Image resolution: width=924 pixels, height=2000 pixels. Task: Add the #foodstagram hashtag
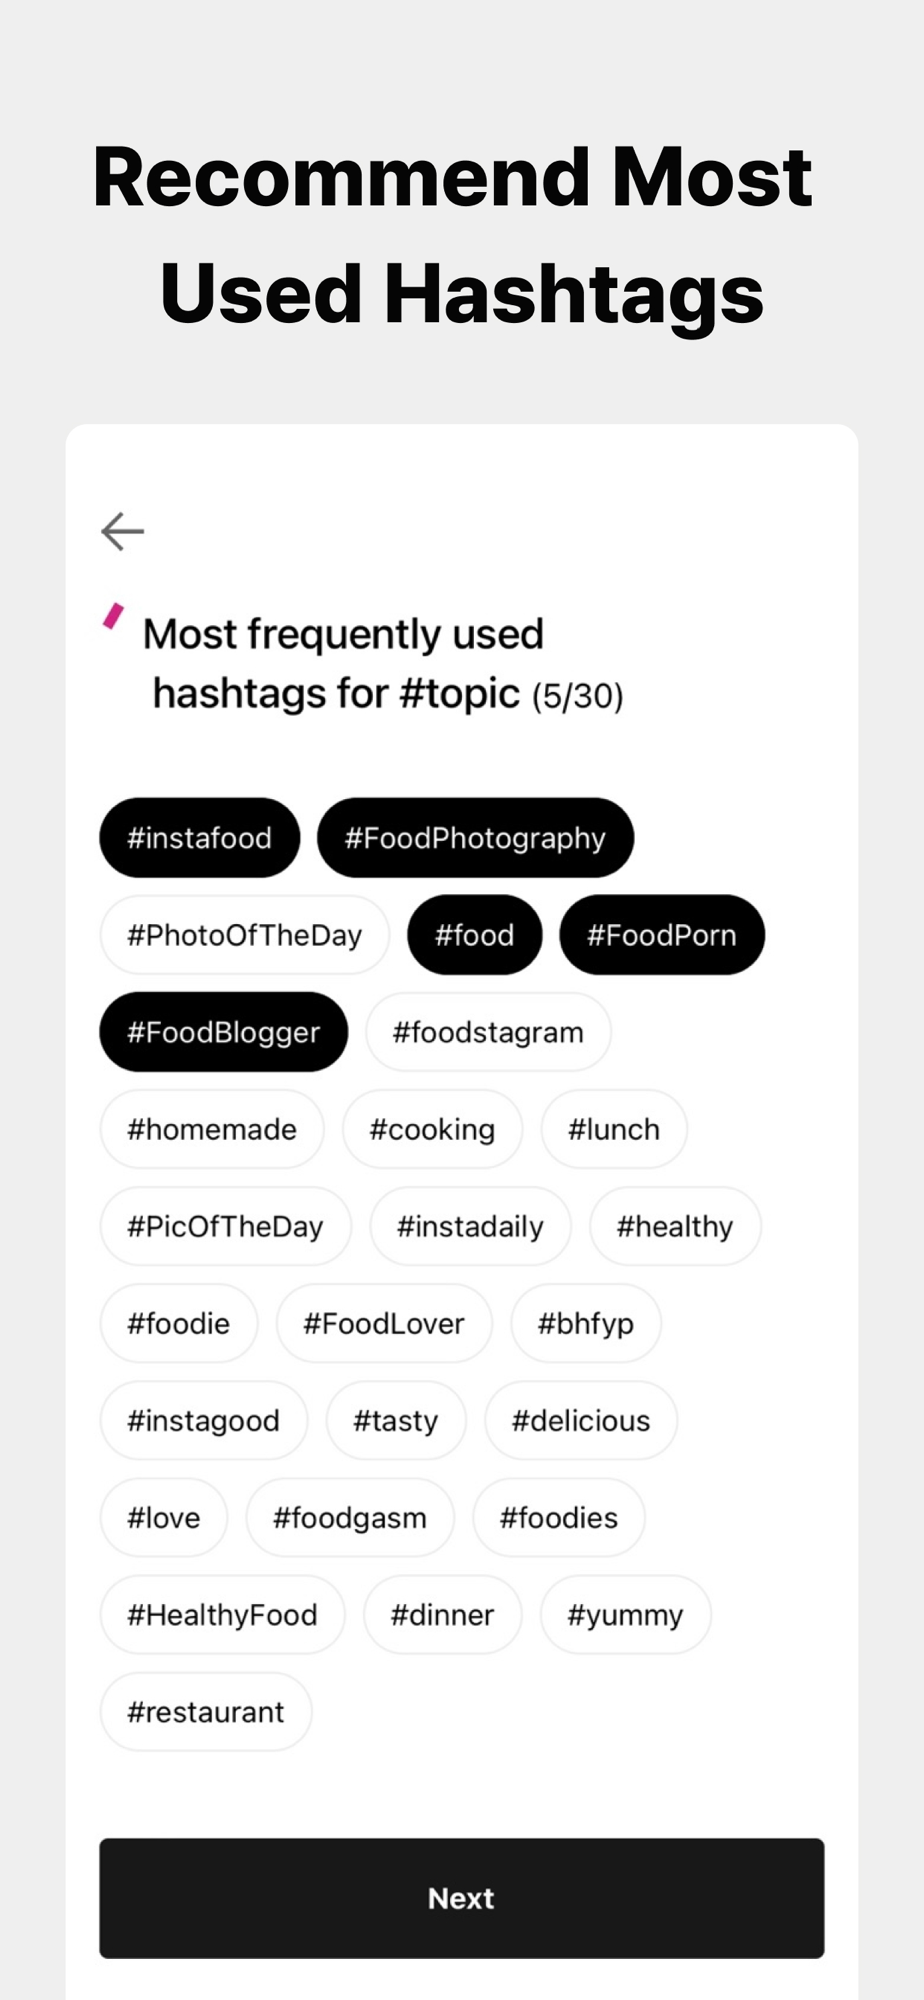488,1032
